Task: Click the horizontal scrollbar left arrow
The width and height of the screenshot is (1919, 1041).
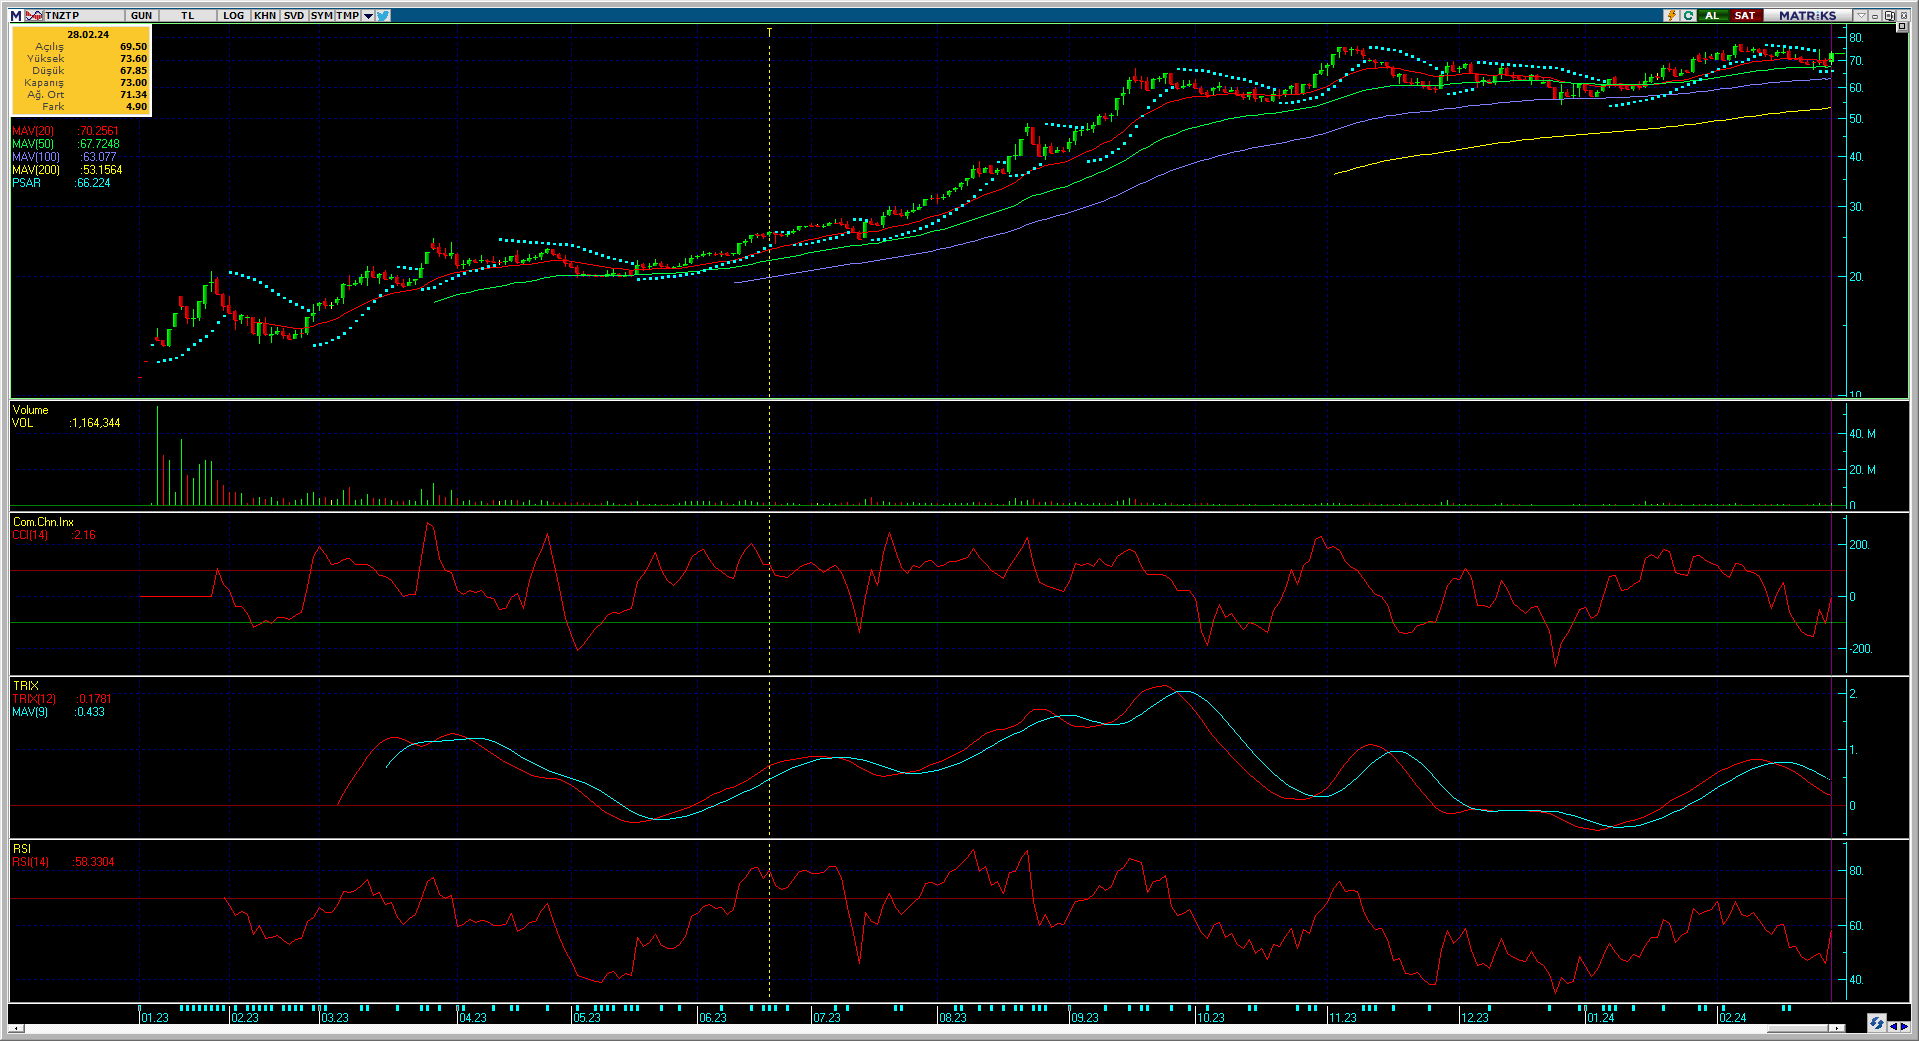Action: tap(16, 1028)
